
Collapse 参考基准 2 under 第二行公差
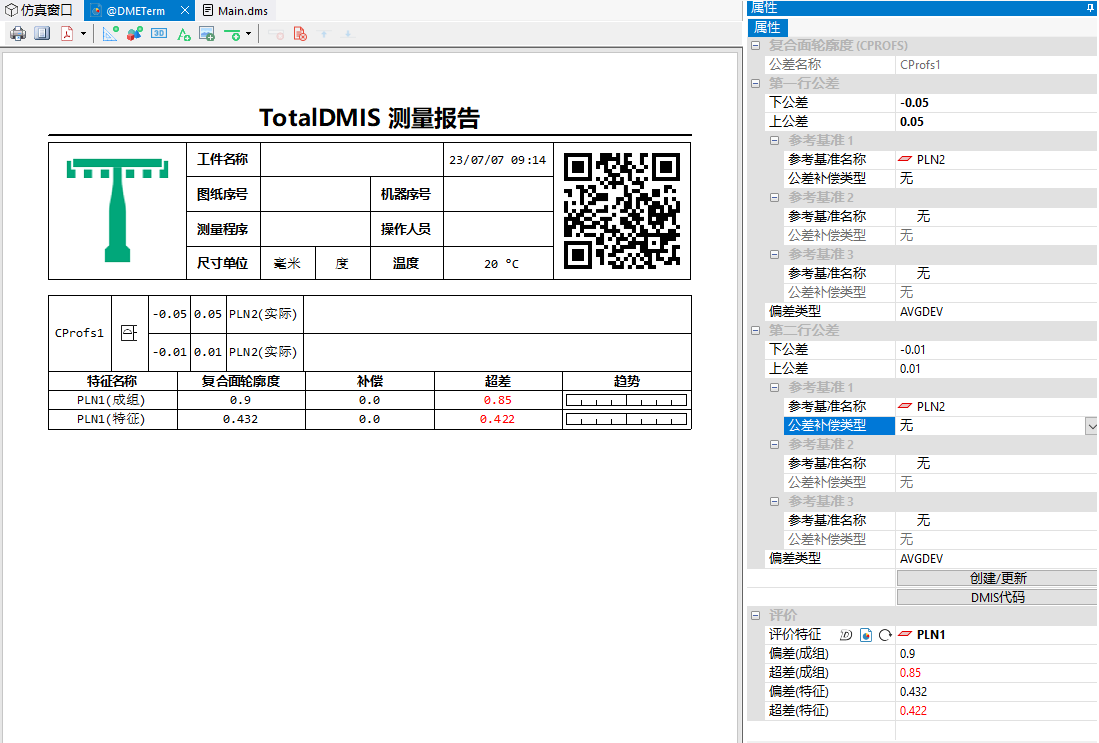pyautogui.click(x=774, y=444)
